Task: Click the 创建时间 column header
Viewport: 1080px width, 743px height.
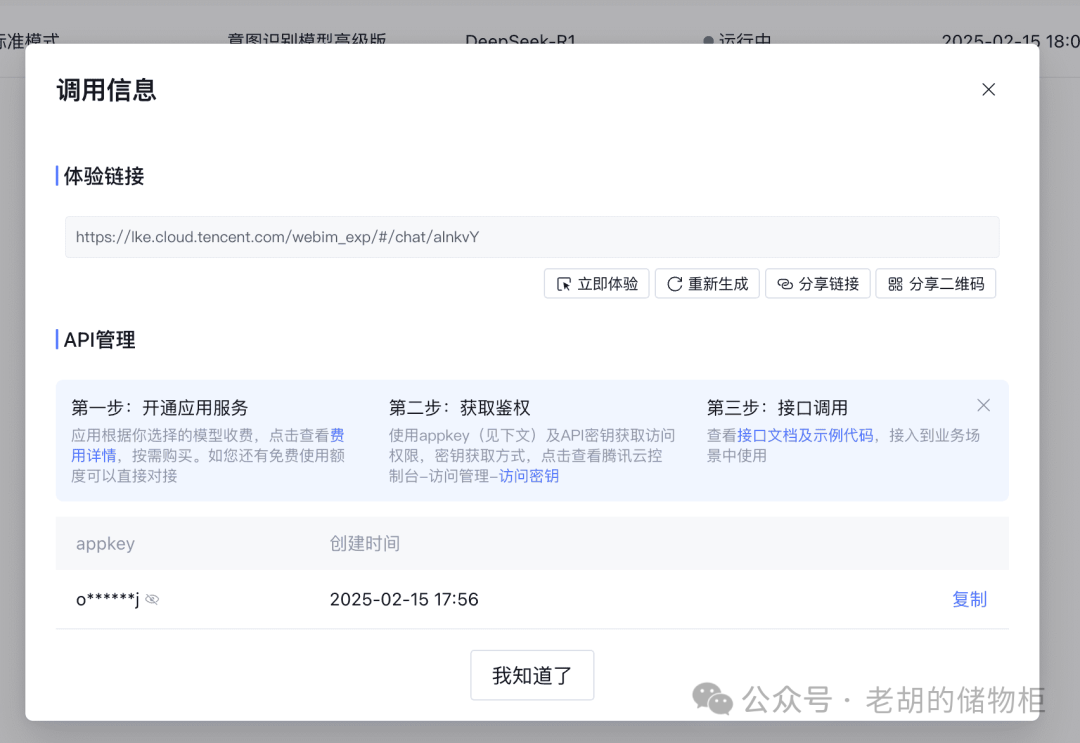Action: 364,544
